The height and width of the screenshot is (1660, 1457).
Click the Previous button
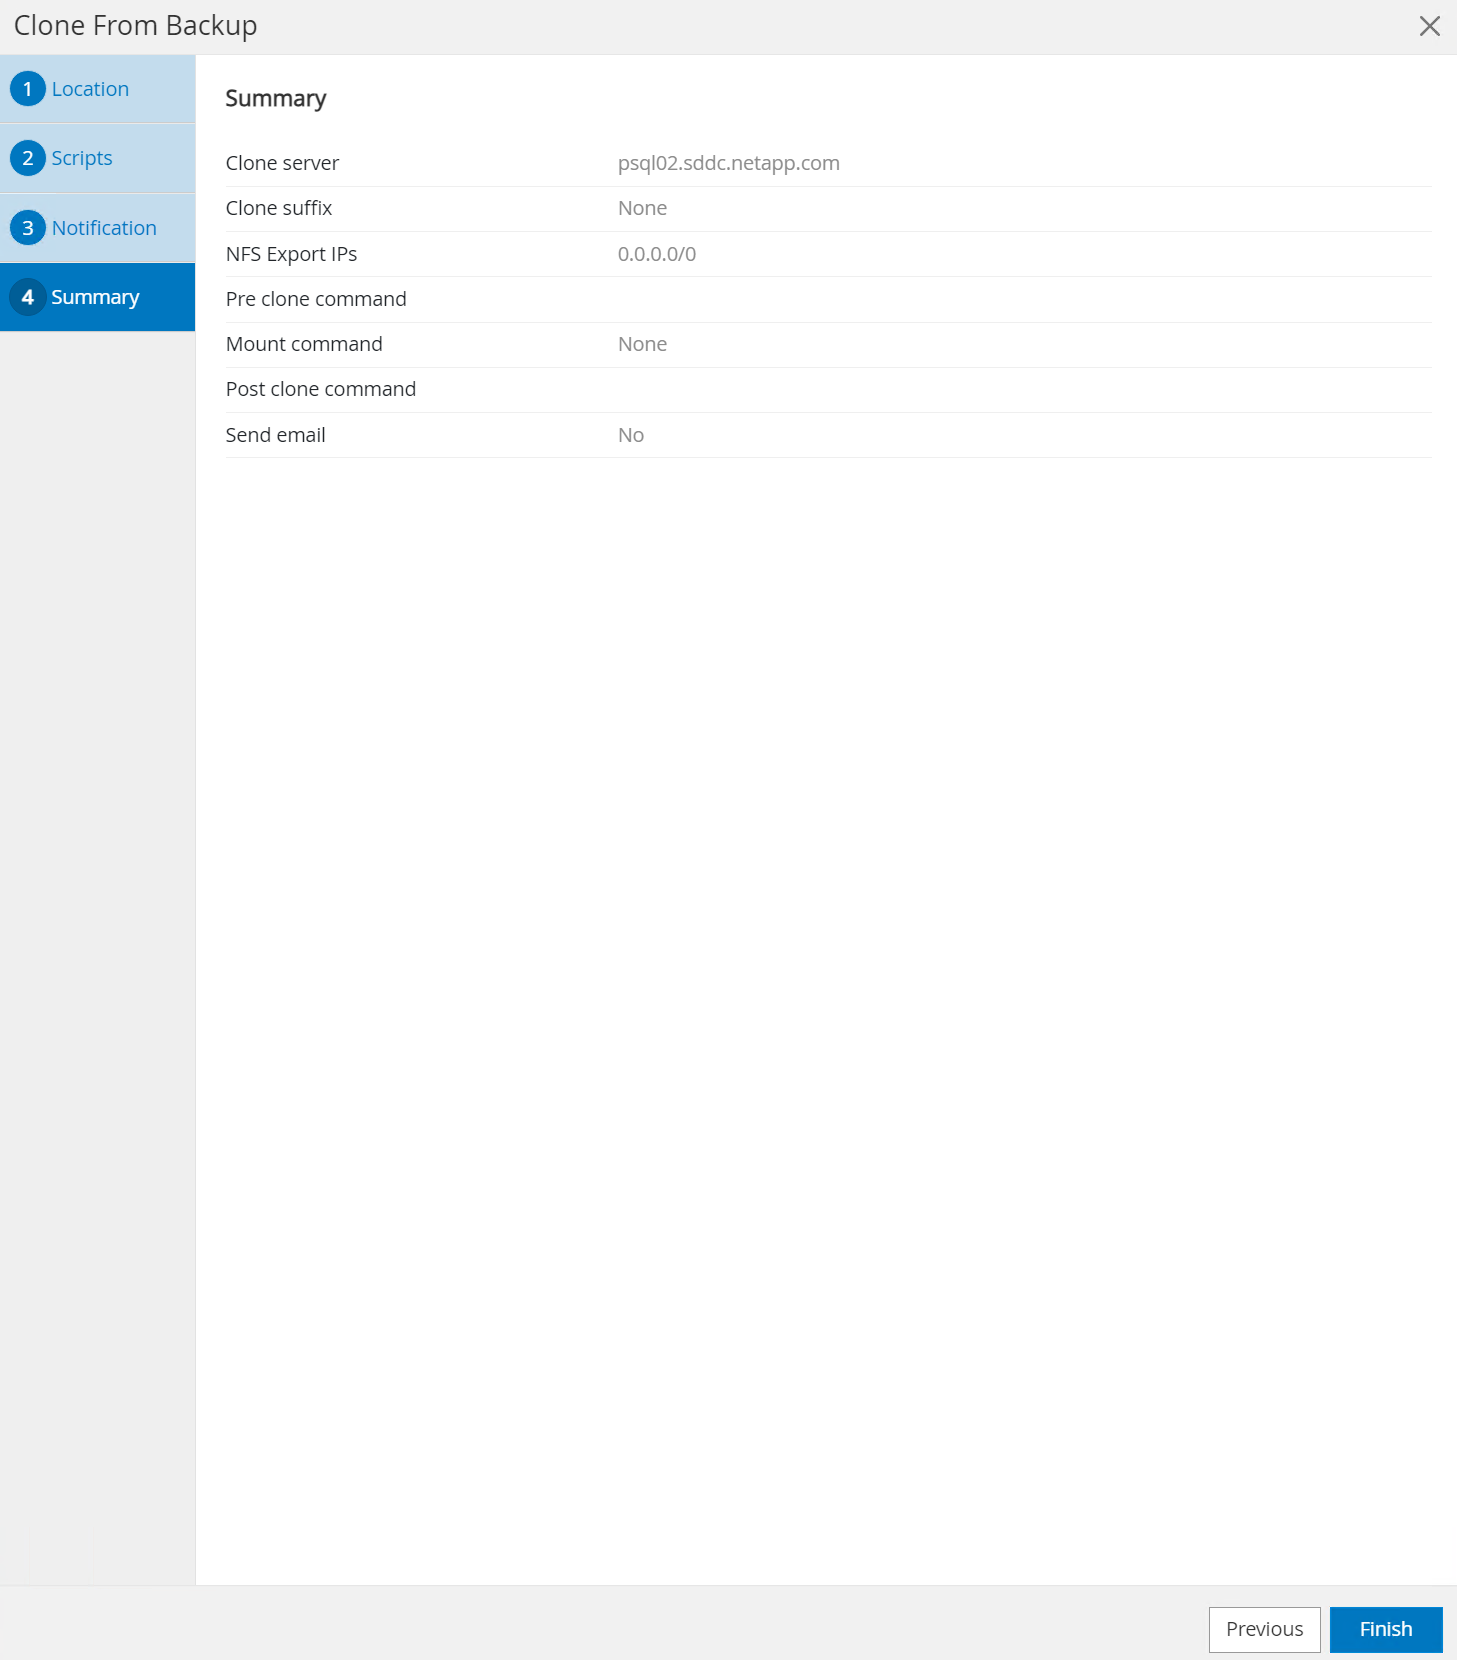[x=1264, y=1629]
